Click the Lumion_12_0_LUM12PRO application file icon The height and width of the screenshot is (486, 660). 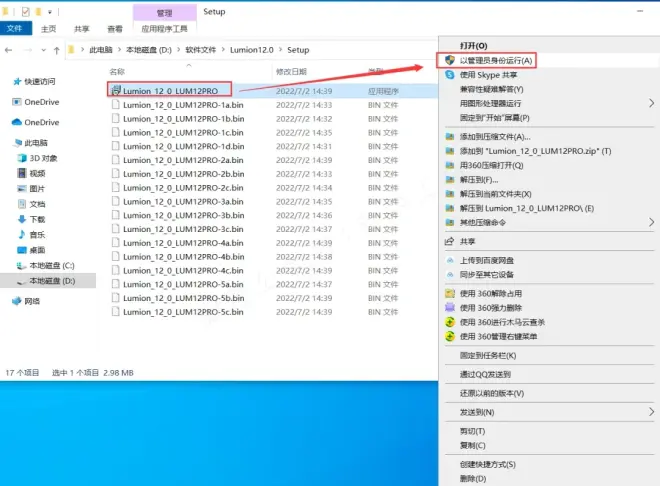116,91
